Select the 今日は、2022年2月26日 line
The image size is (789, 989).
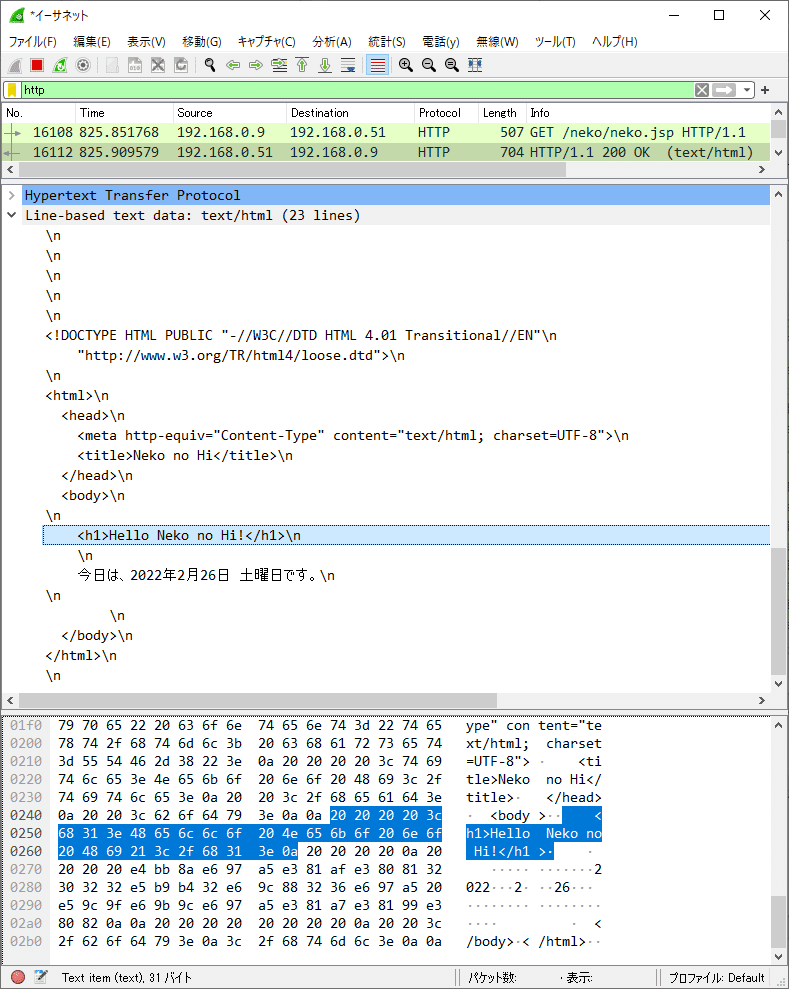[206, 575]
